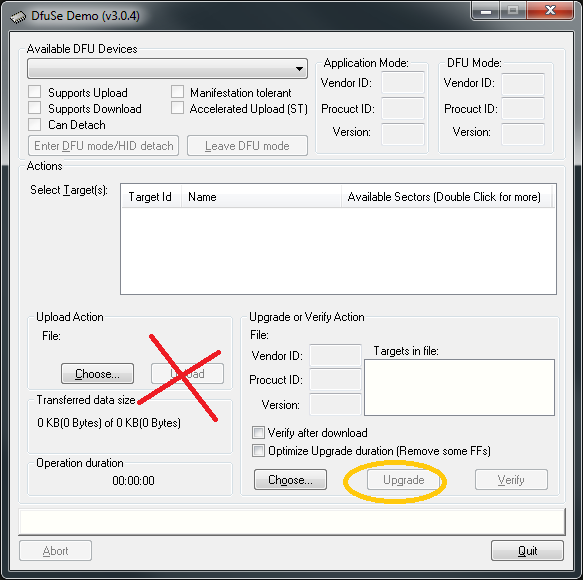Quit the DfuSe Demo application
583x580 pixels.
pos(527,551)
